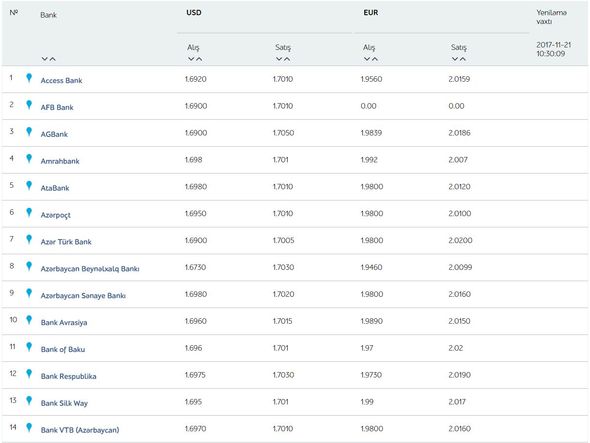590x443 pixels.
Task: Sort USD Alış column ascending with up chevron
Action: coord(199,59)
